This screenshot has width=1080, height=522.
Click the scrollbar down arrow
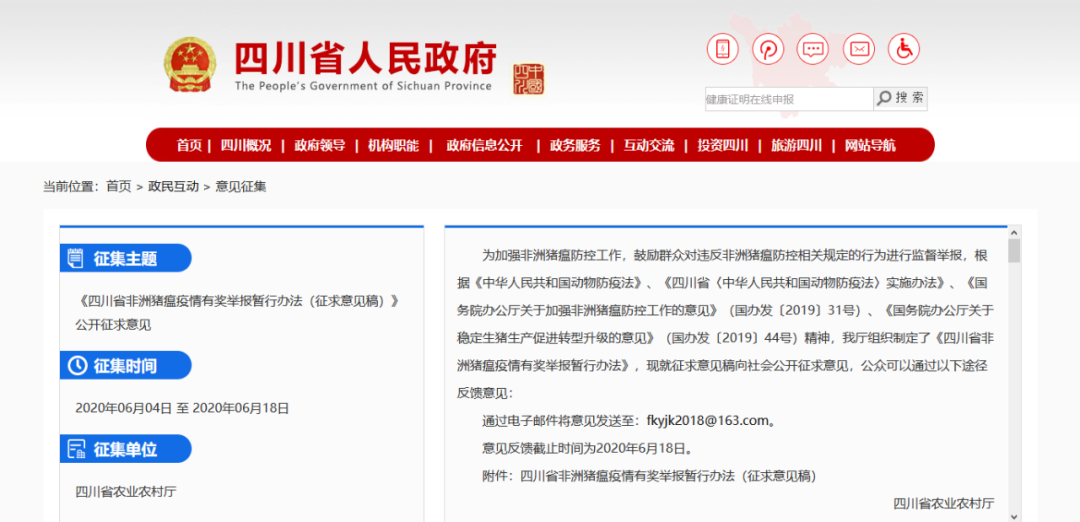(1014, 516)
